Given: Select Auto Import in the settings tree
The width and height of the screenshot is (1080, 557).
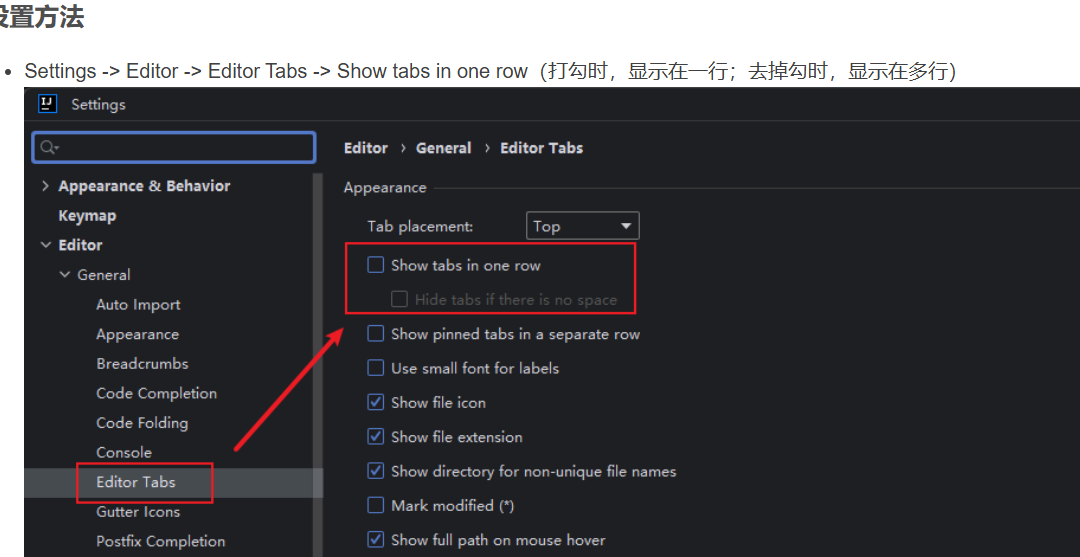Looking at the screenshot, I should click(138, 304).
